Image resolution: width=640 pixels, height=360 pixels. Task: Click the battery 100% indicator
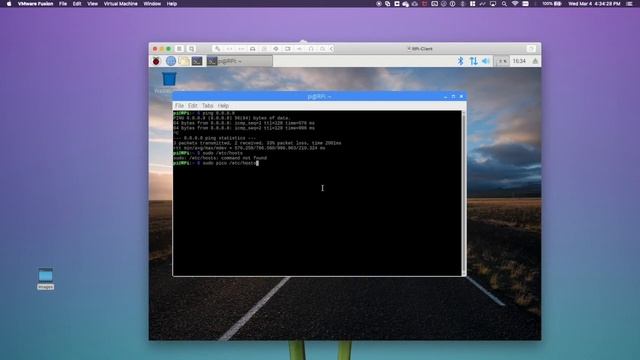tap(551, 4)
